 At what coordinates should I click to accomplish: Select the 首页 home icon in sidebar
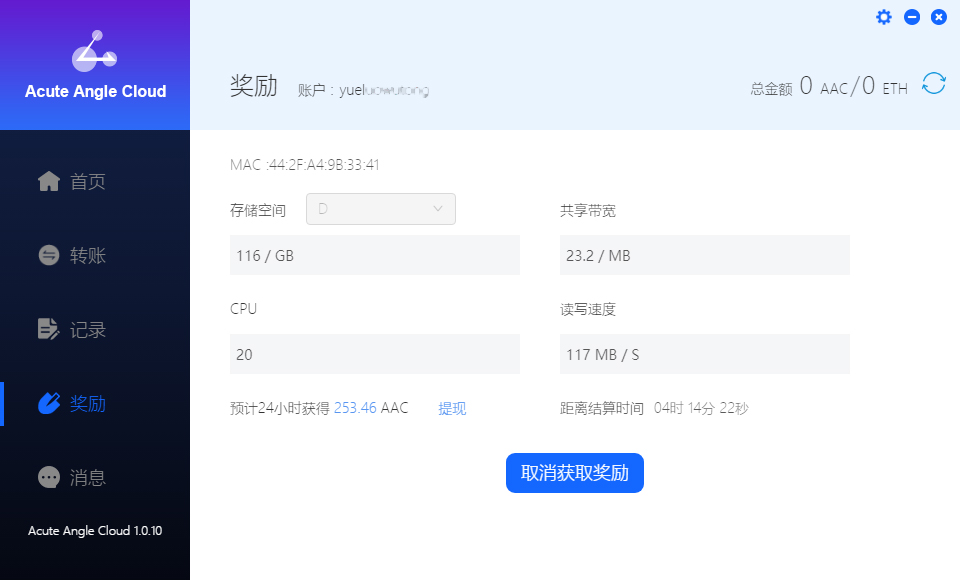click(x=48, y=180)
